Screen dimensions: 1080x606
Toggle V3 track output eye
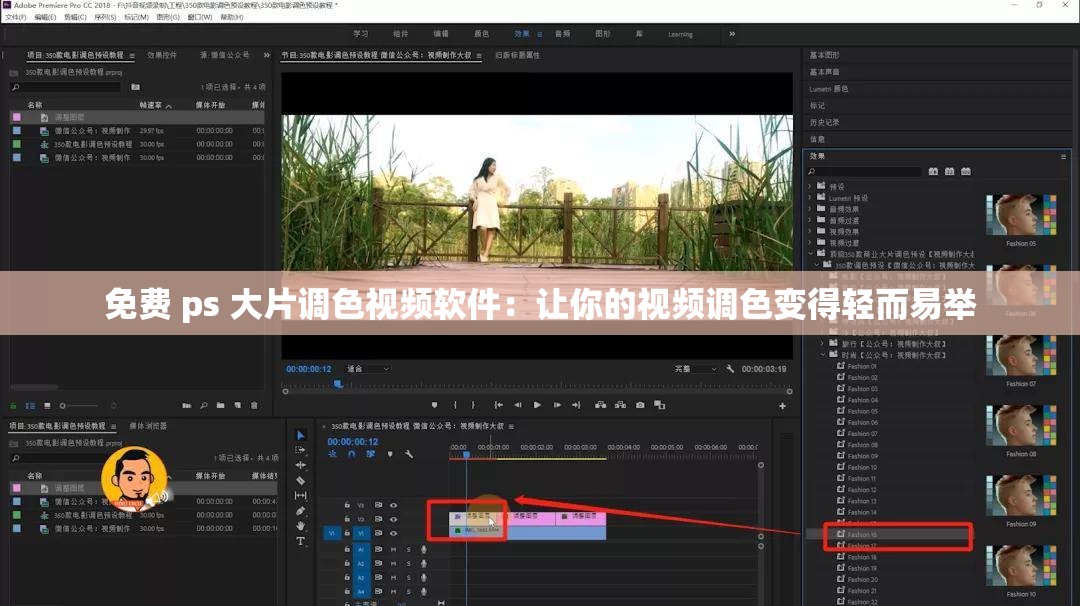[393, 505]
